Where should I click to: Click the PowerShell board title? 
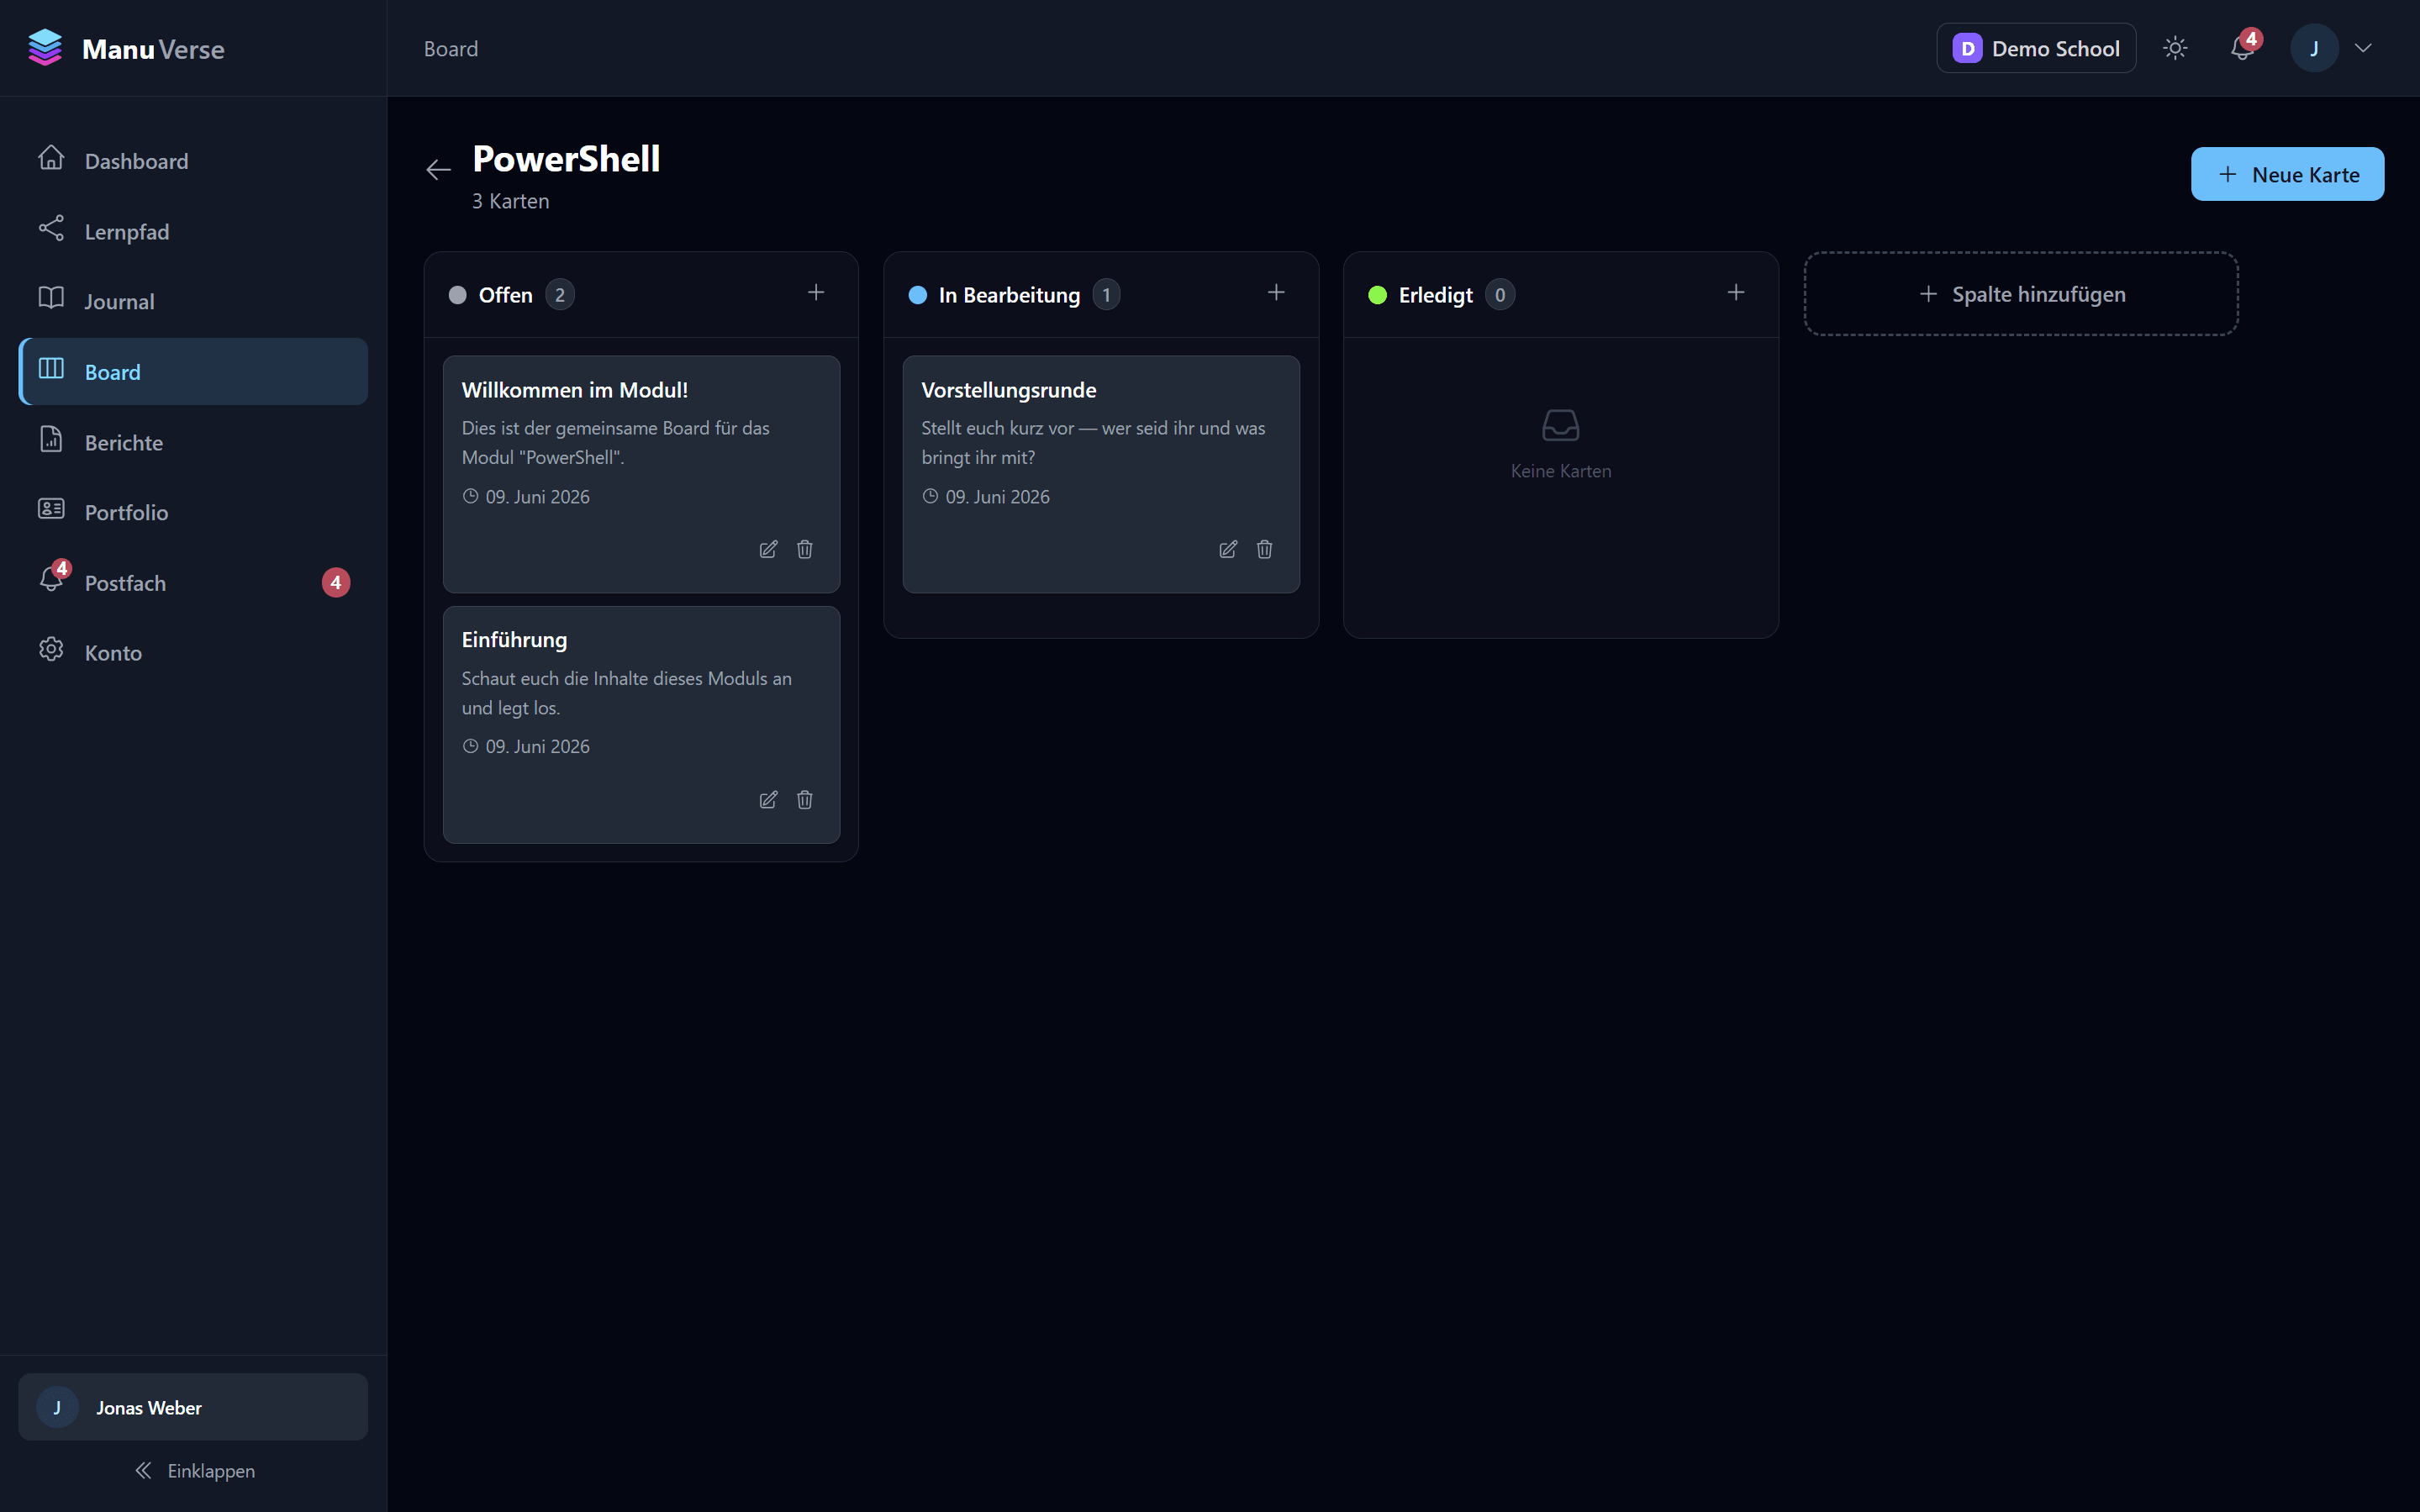pos(566,159)
